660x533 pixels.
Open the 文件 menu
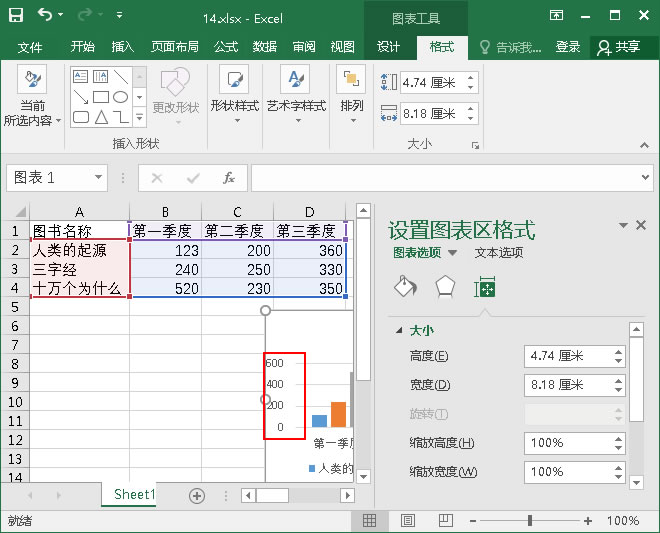[x=30, y=47]
